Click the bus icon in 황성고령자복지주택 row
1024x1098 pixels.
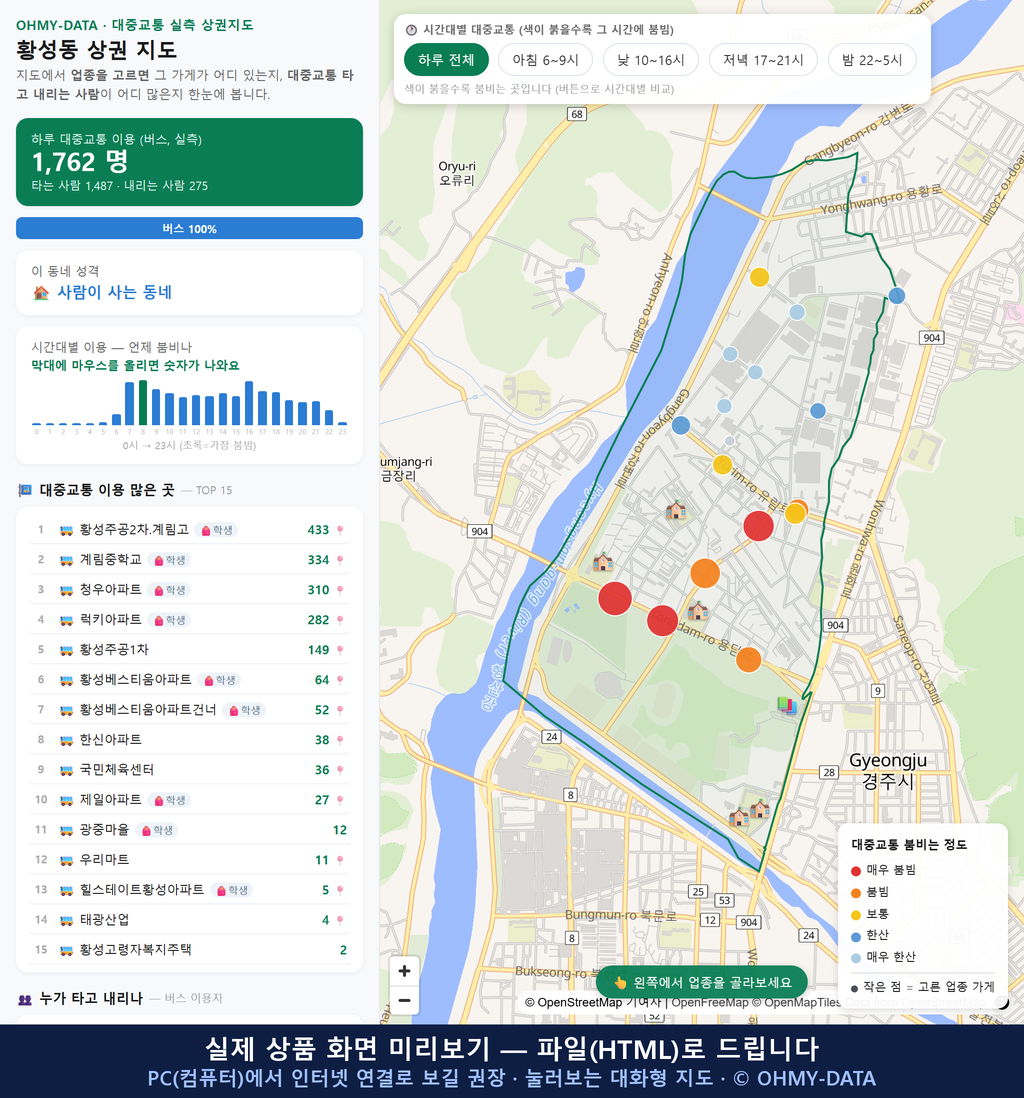click(x=67, y=950)
